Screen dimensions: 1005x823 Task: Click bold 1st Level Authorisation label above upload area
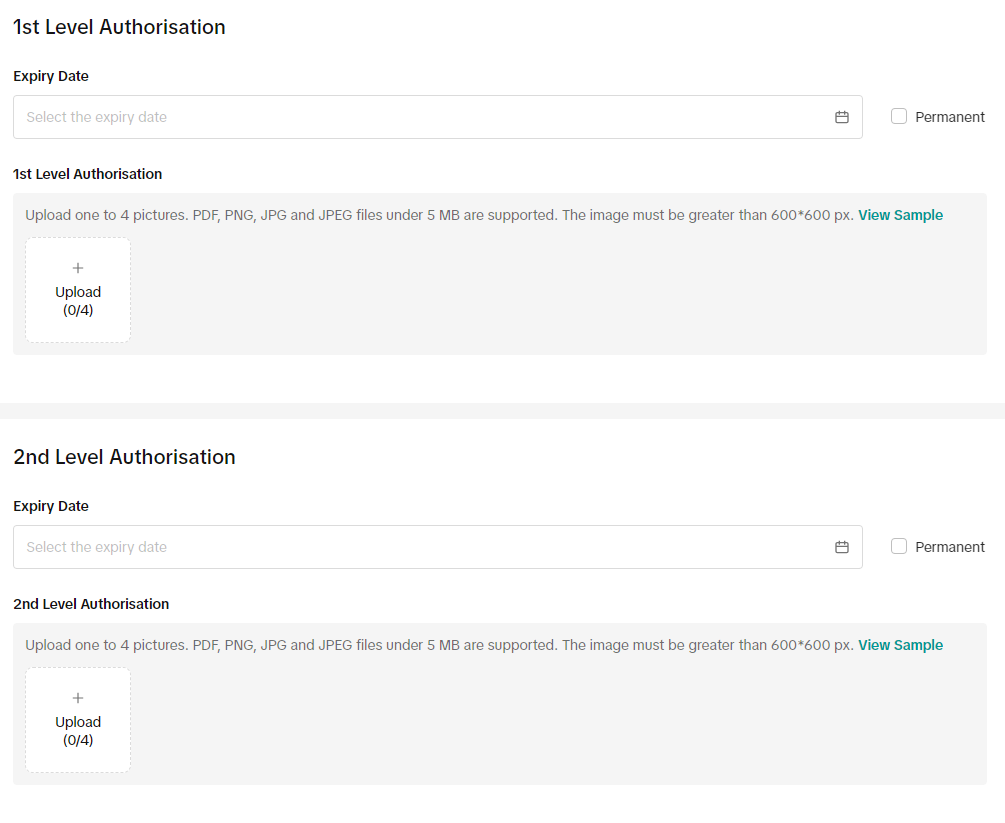pos(87,174)
